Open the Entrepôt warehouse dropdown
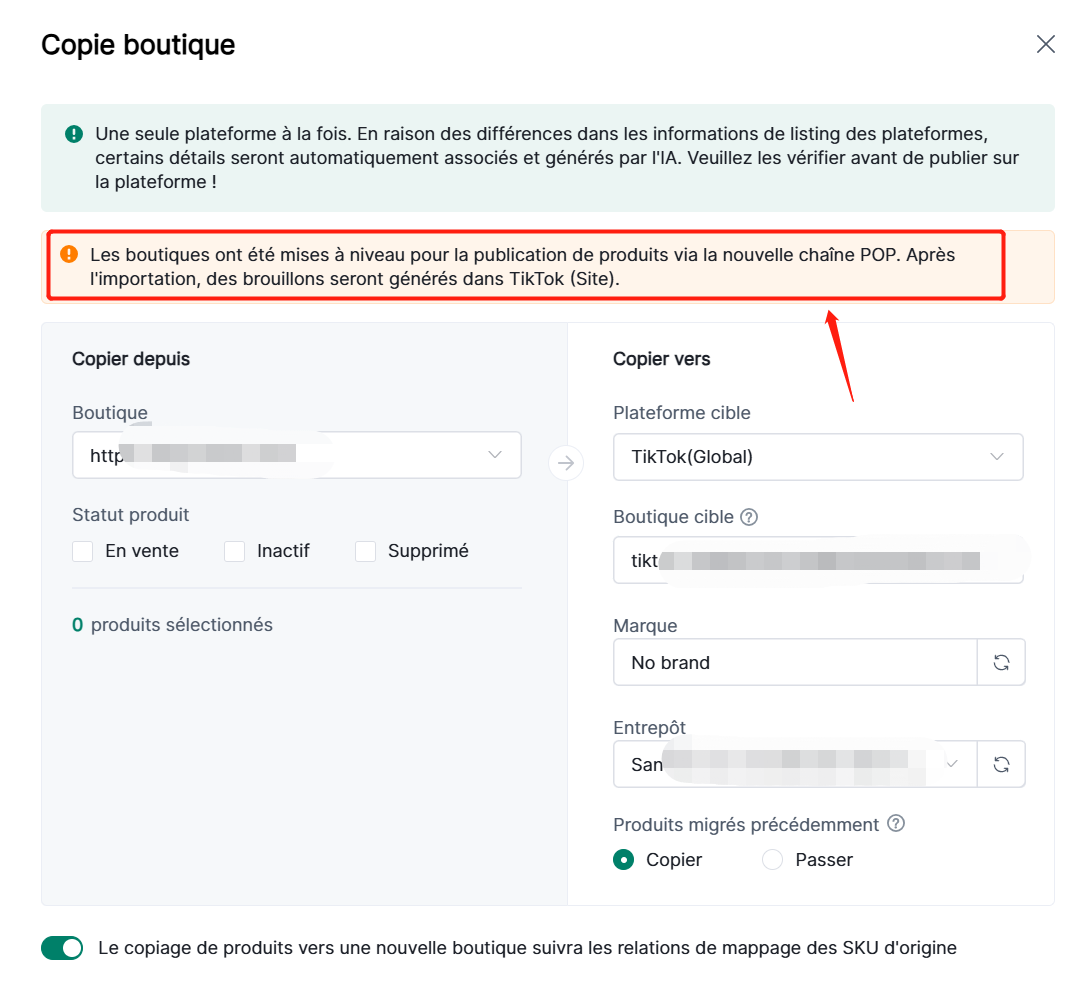This screenshot has width=1073, height=982. (x=795, y=764)
